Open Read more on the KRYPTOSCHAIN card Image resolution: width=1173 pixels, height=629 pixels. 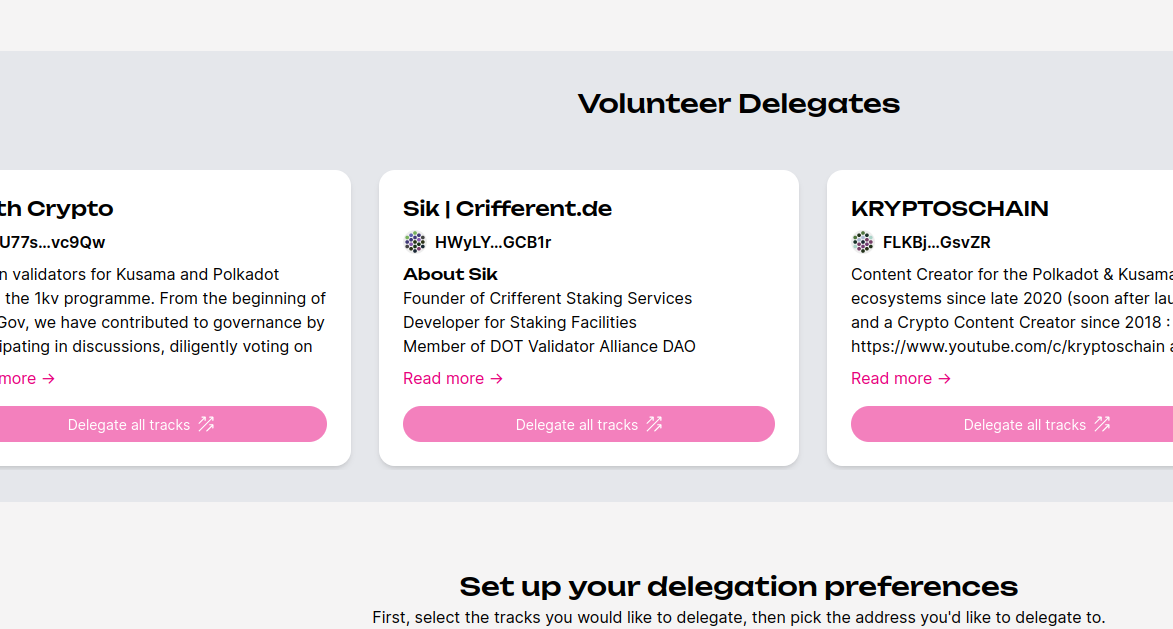pyautogui.click(x=890, y=378)
